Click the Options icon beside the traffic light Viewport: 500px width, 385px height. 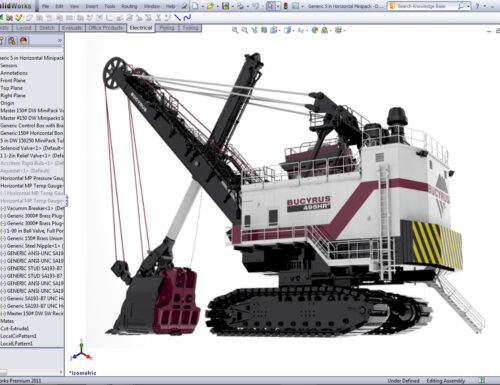coord(295,6)
